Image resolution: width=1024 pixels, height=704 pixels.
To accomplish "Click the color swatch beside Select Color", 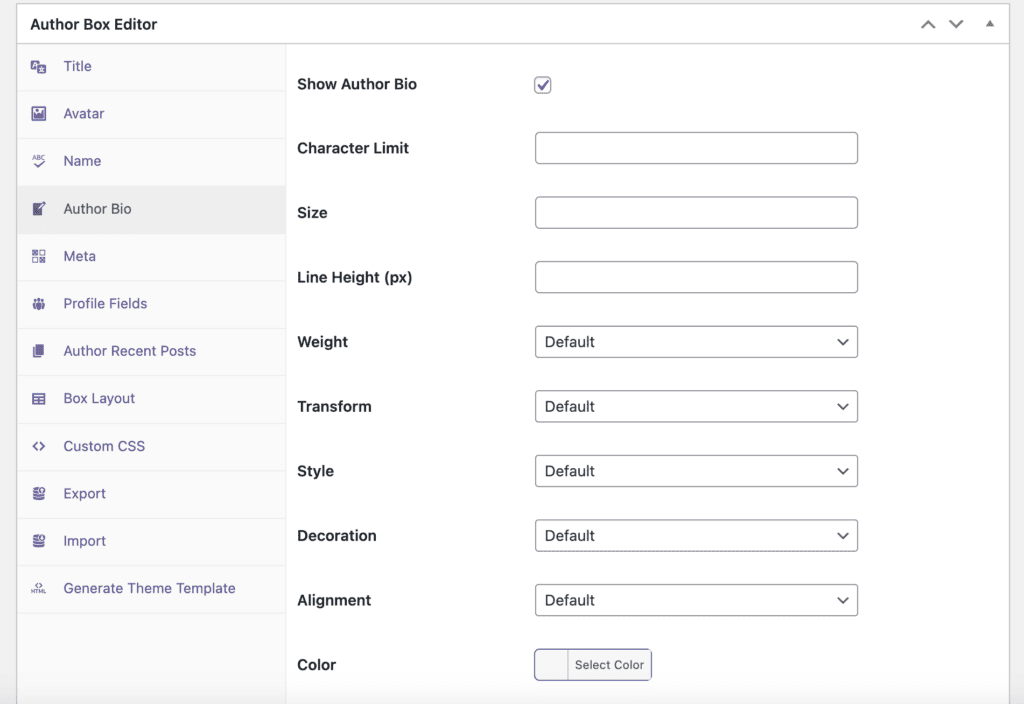I will [550, 664].
